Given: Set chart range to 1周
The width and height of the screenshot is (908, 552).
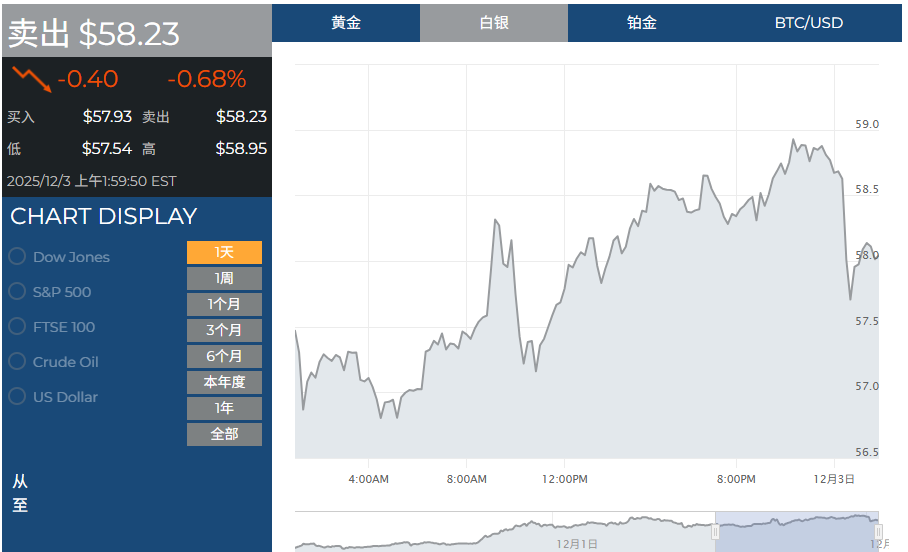Looking at the screenshot, I should pyautogui.click(x=224, y=279).
